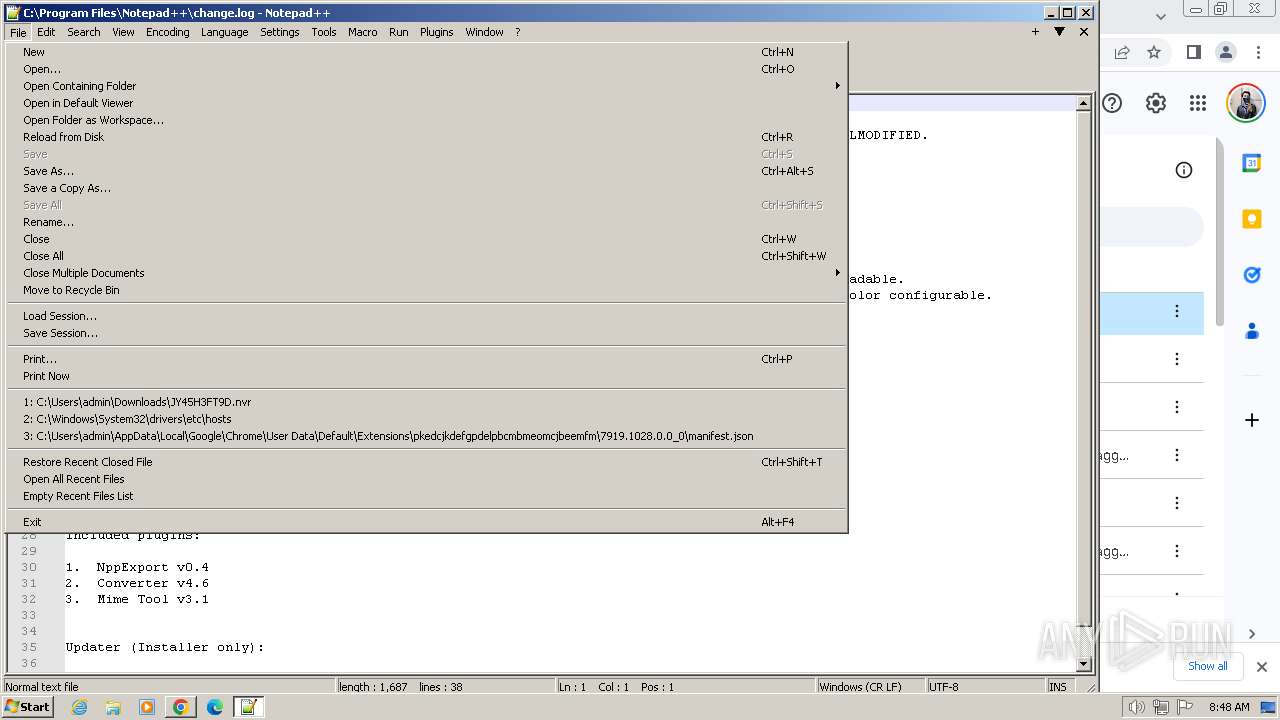The image size is (1280, 720).
Task: Bookmark page with Chrome star icon
Action: click(x=1154, y=52)
